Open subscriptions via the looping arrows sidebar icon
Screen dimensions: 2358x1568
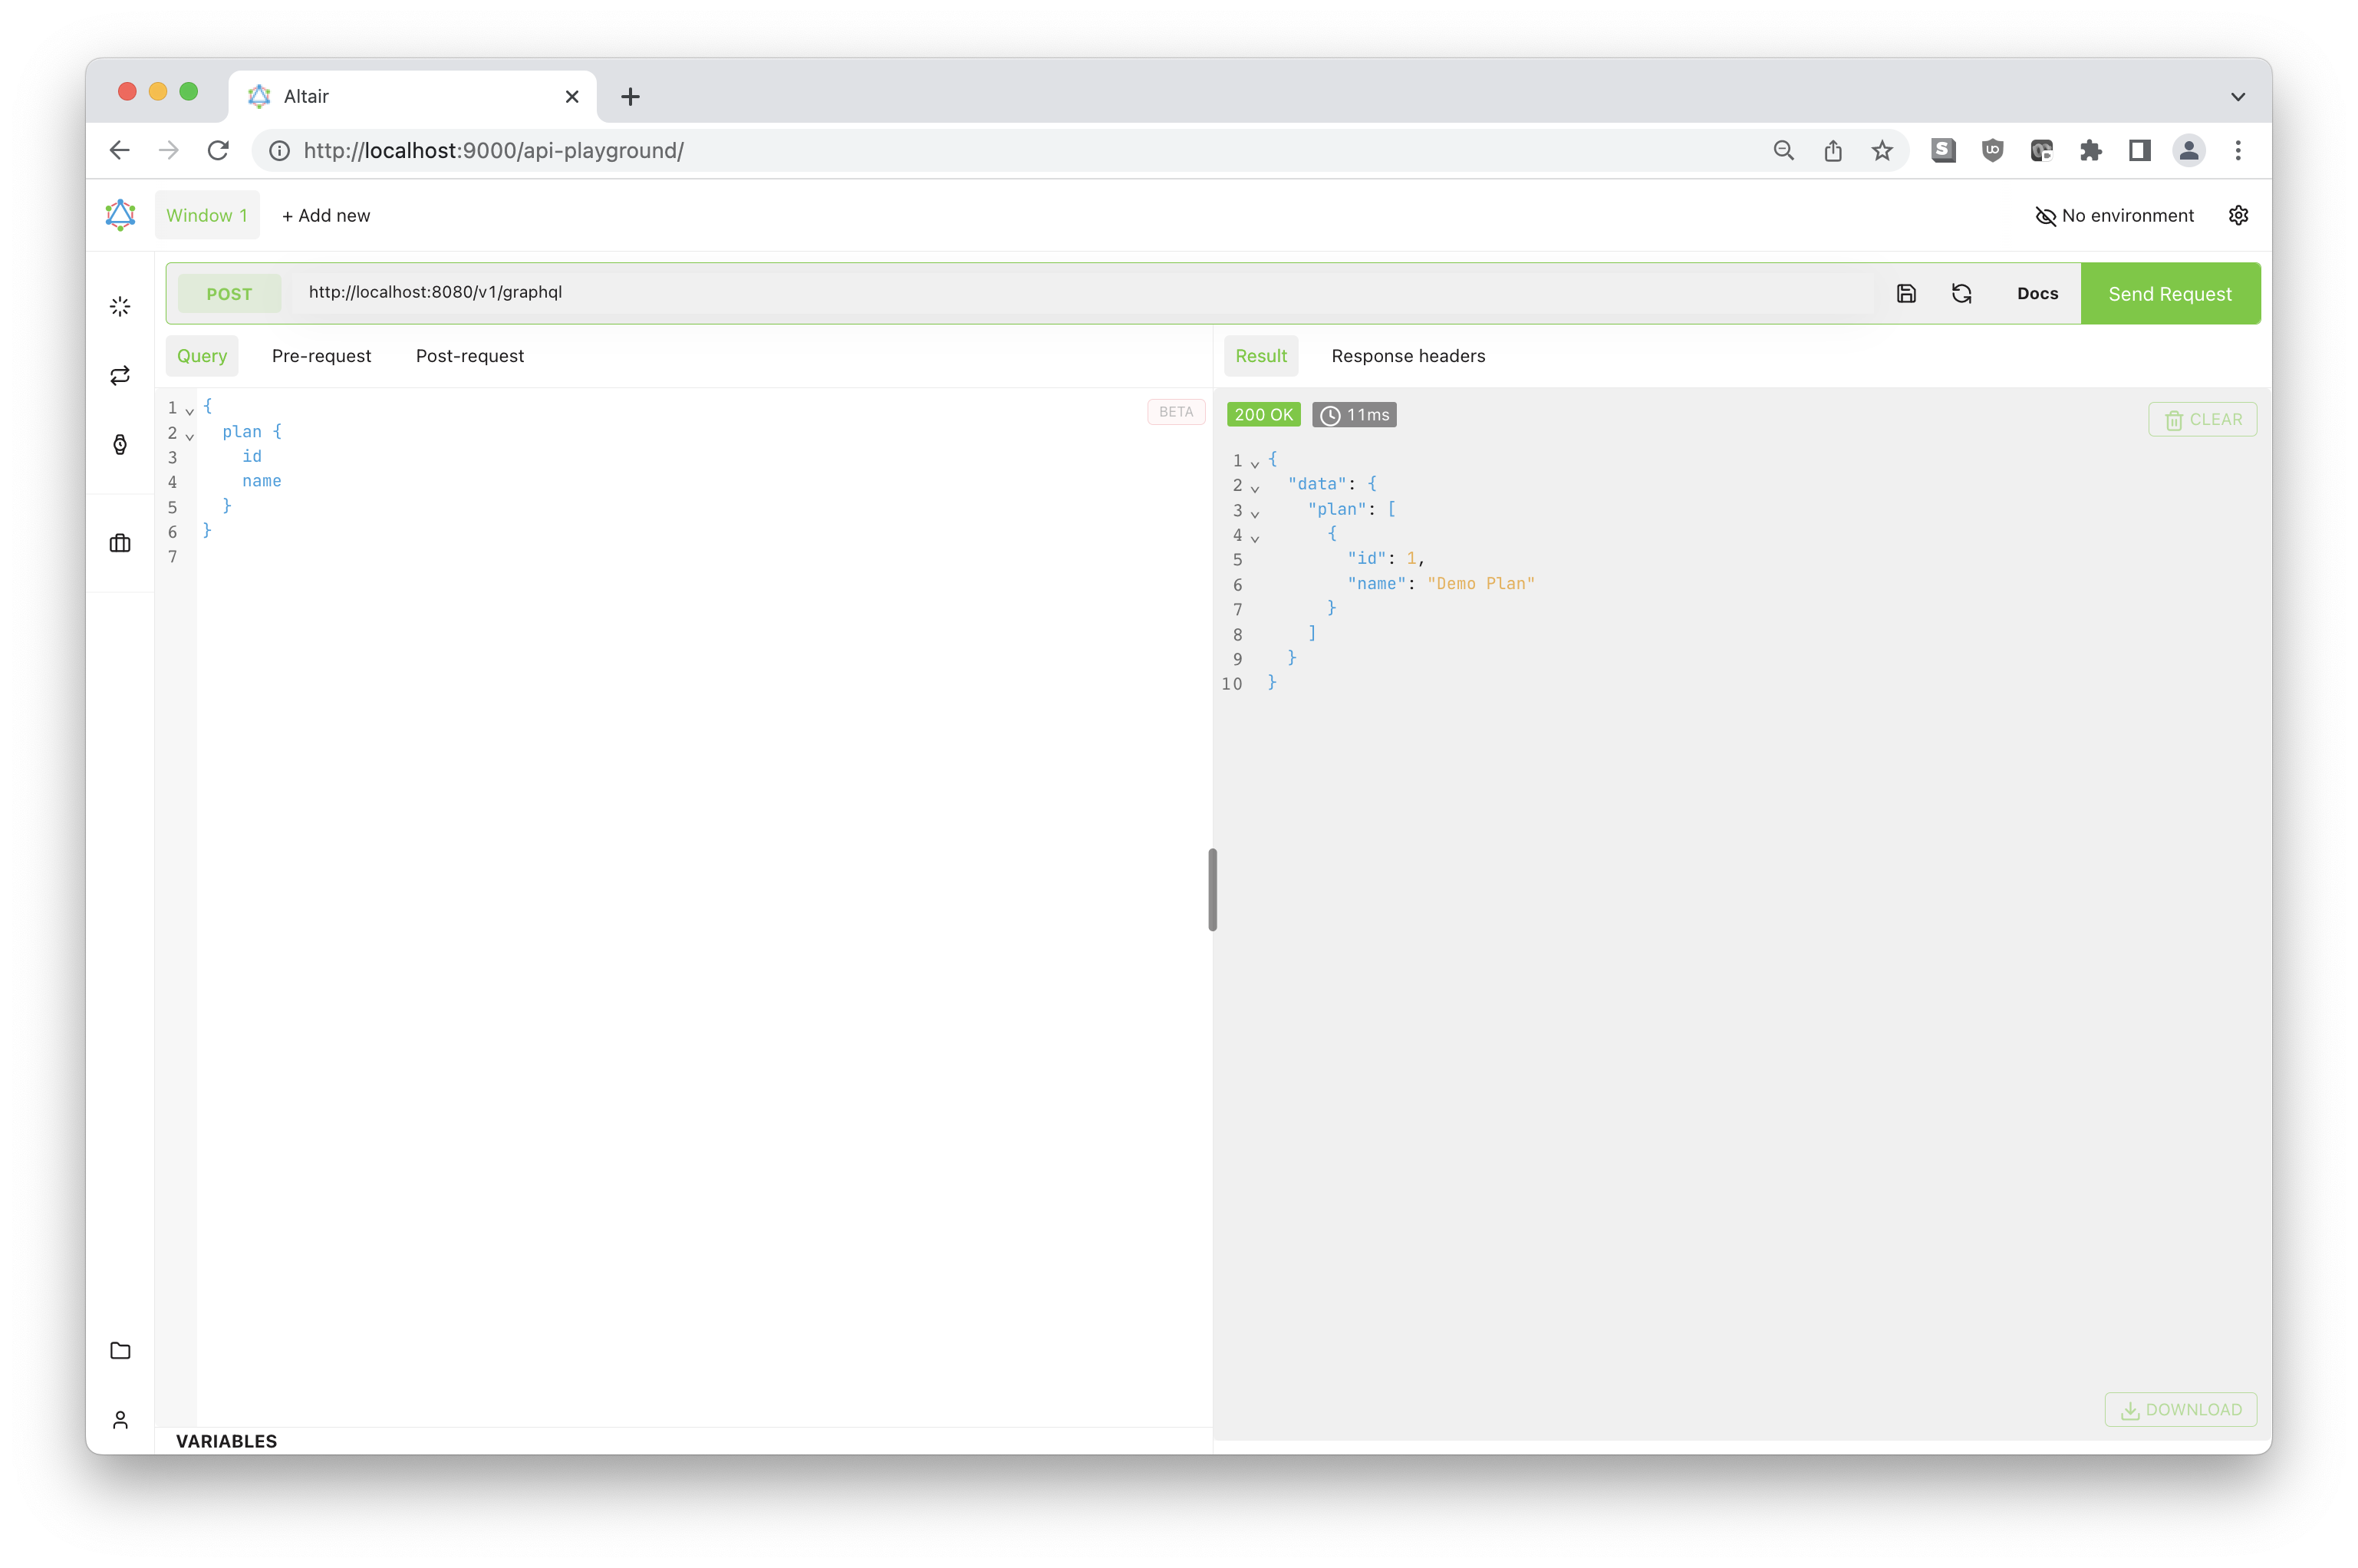120,375
